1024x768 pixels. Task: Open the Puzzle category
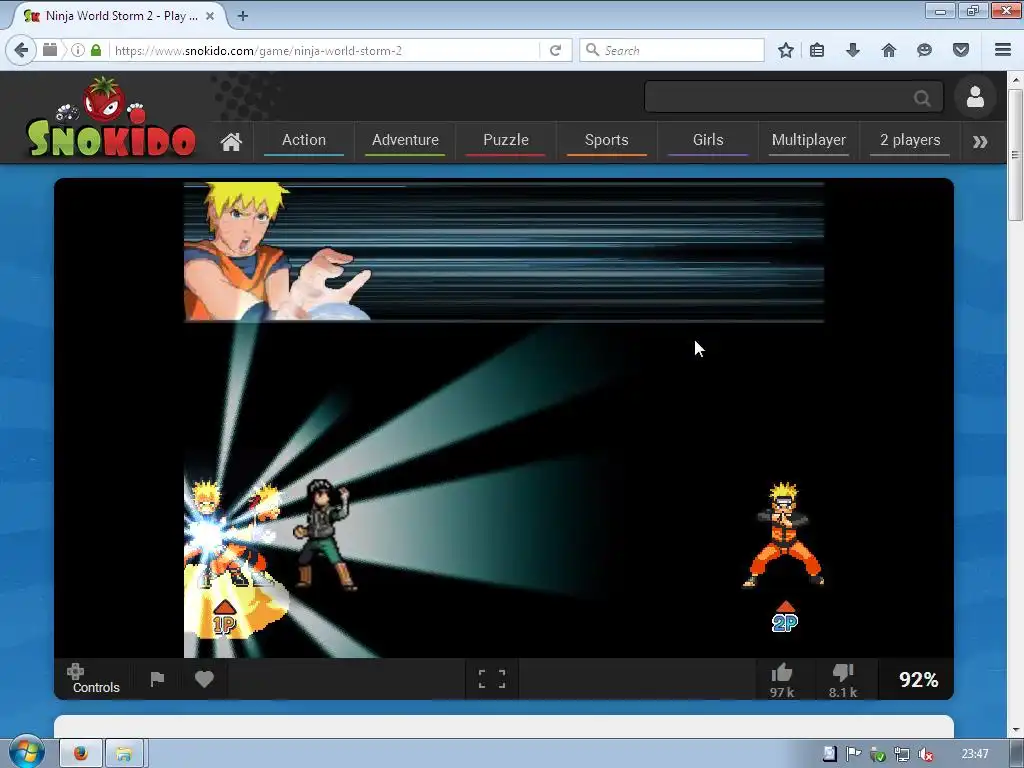pyautogui.click(x=506, y=140)
